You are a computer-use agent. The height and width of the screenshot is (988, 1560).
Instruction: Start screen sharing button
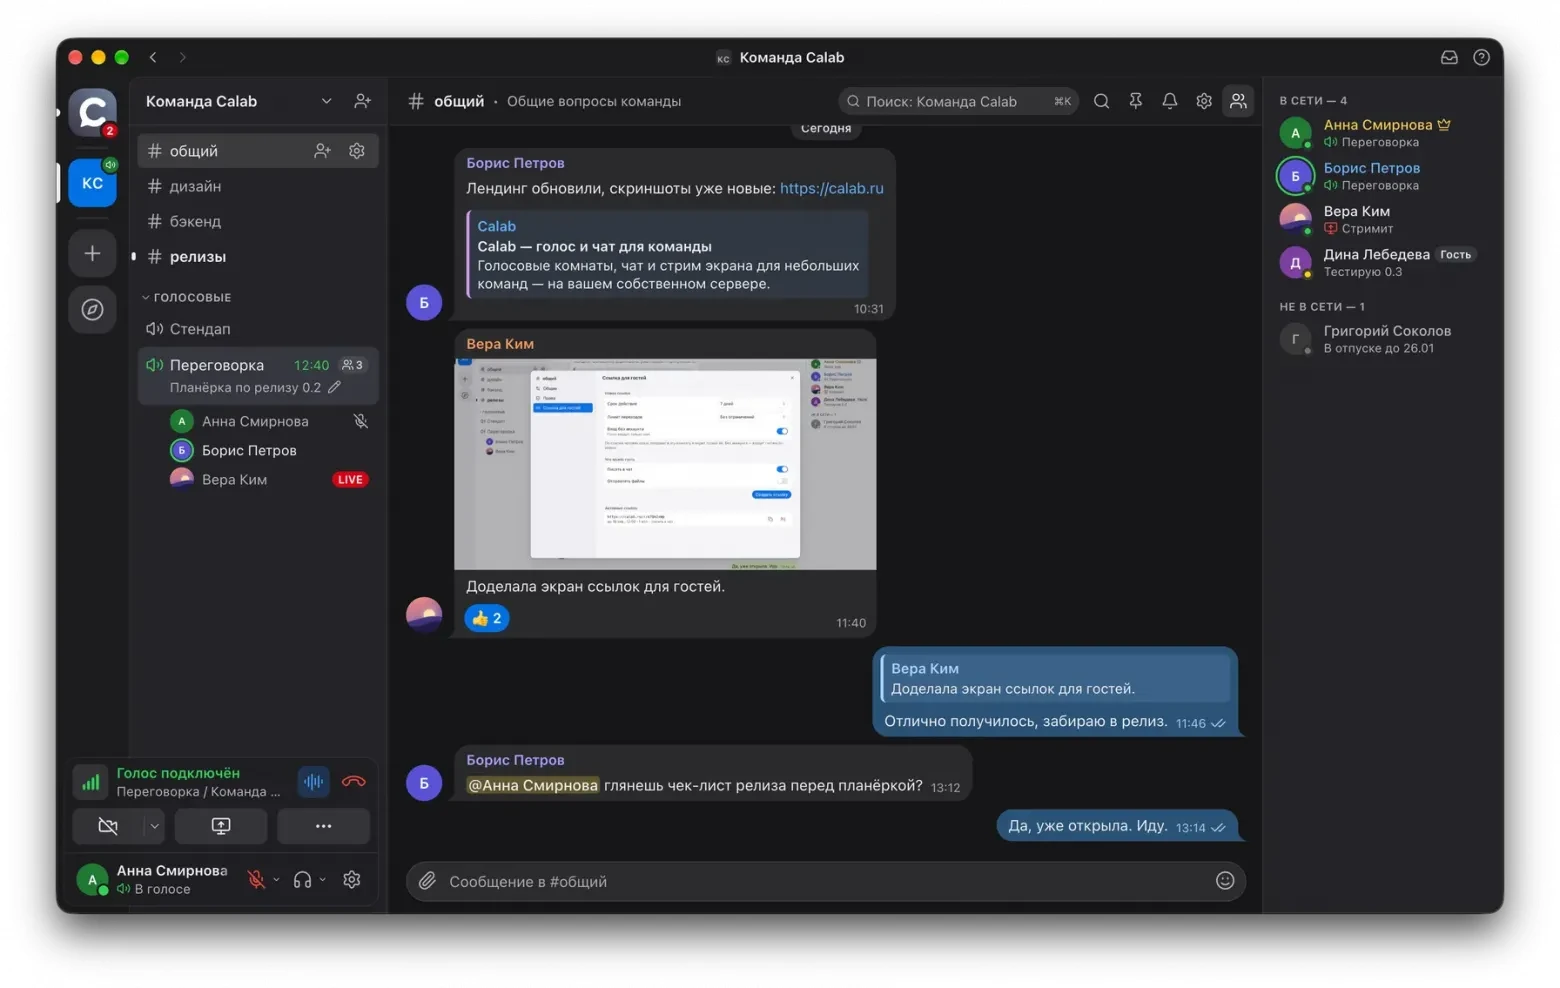[221, 826]
